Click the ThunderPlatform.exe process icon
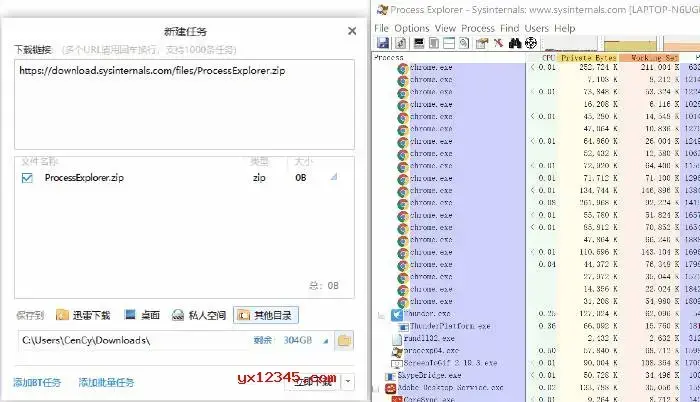Viewport: 700px width, 402px height. tap(403, 327)
